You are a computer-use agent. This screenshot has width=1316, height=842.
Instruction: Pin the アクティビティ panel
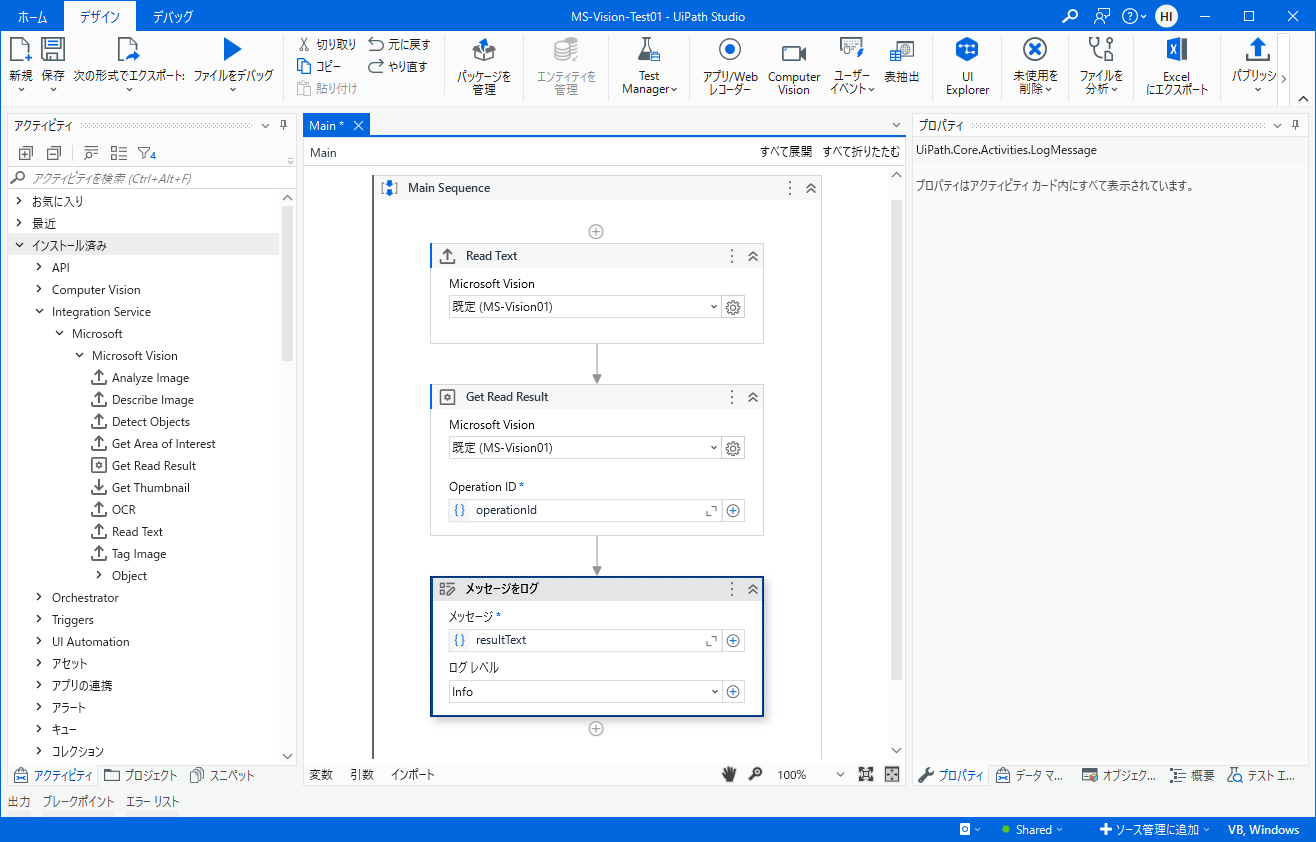click(283, 125)
